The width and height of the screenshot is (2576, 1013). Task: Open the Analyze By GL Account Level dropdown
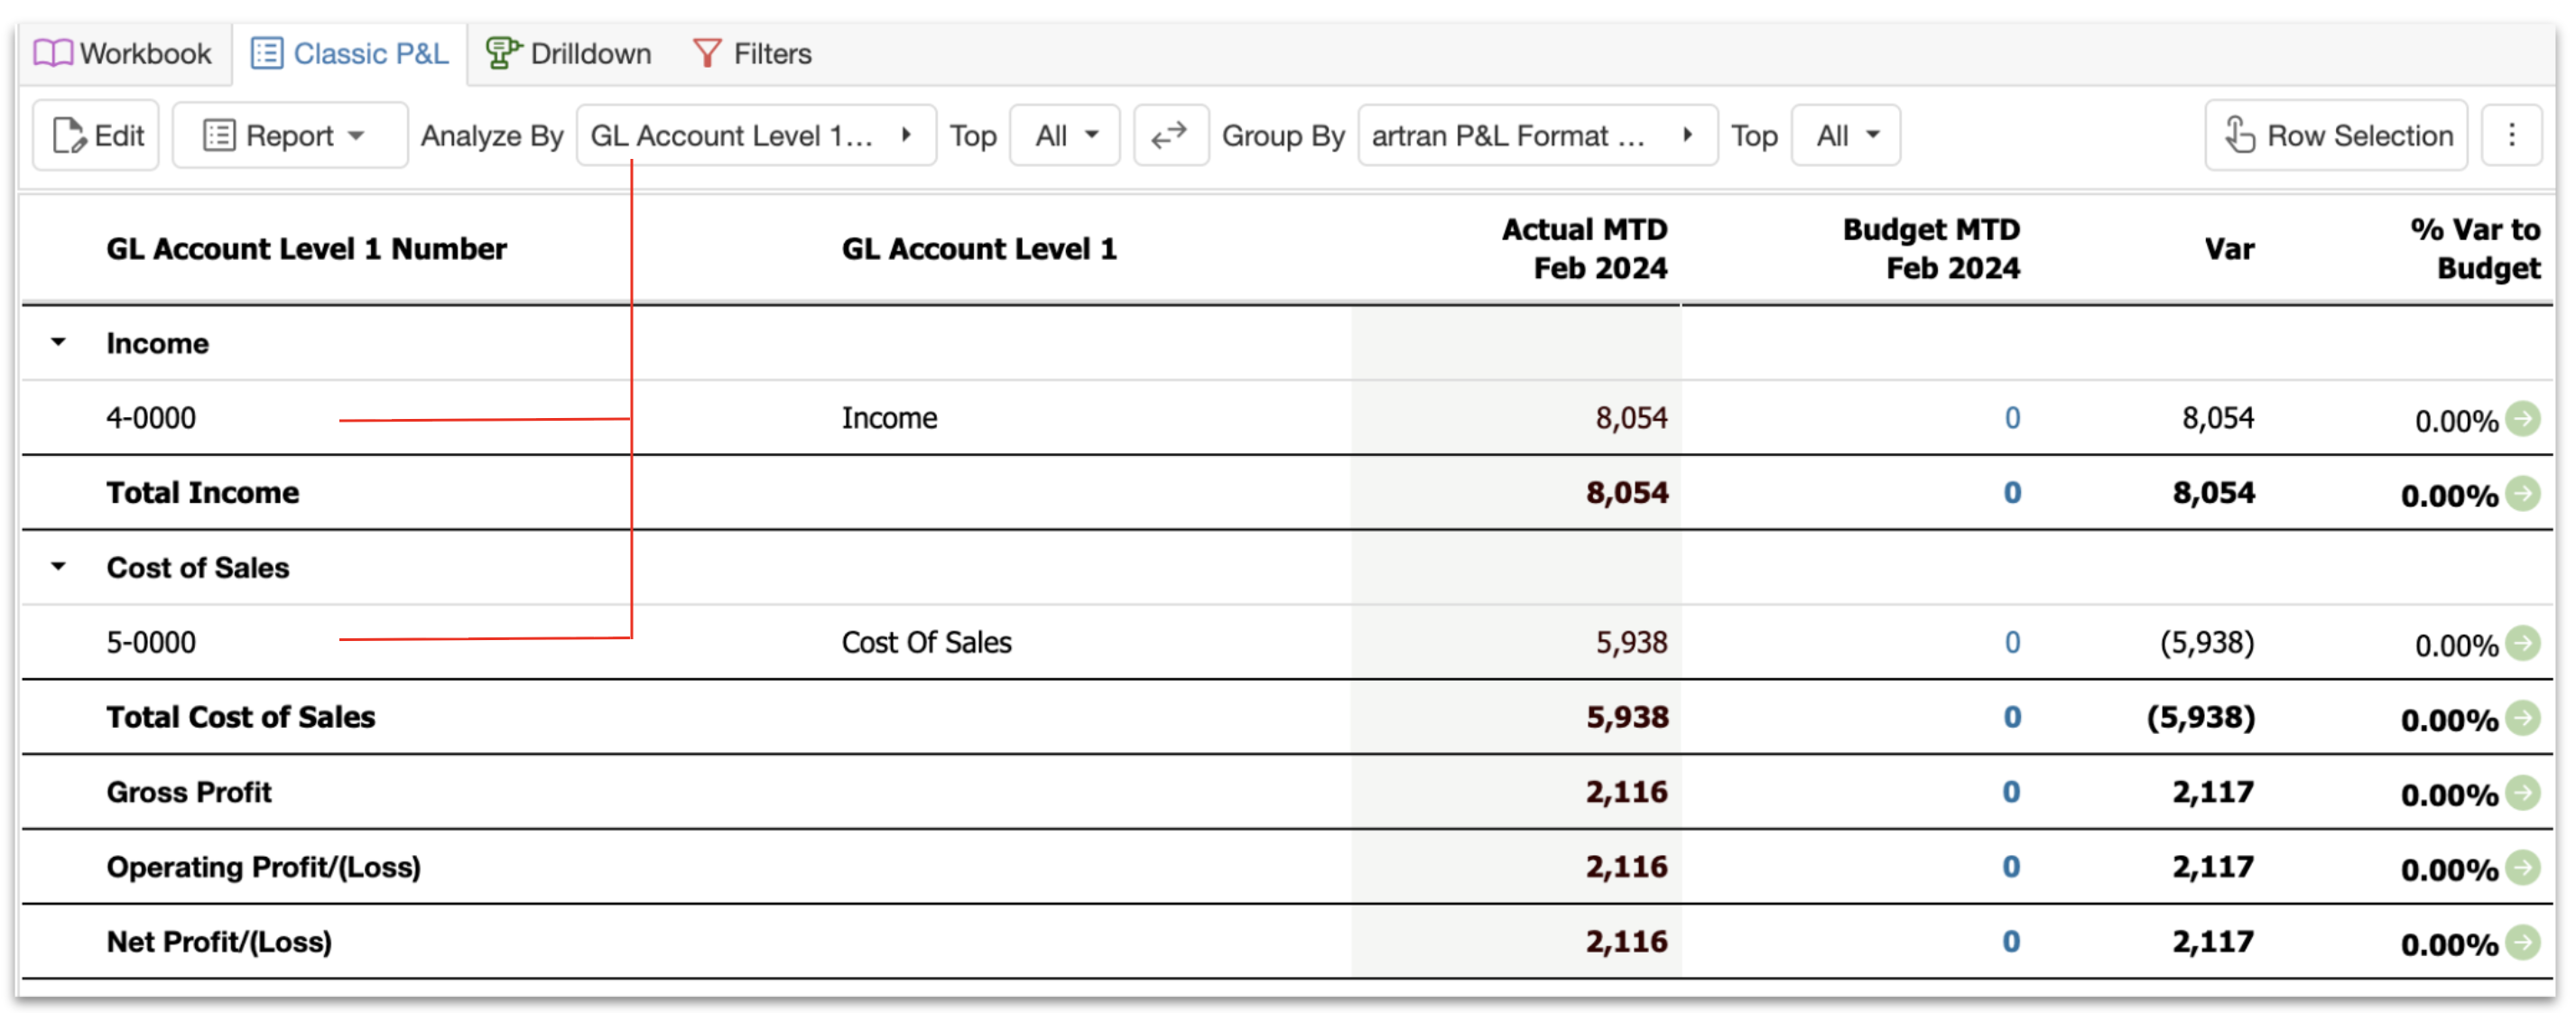[756, 135]
